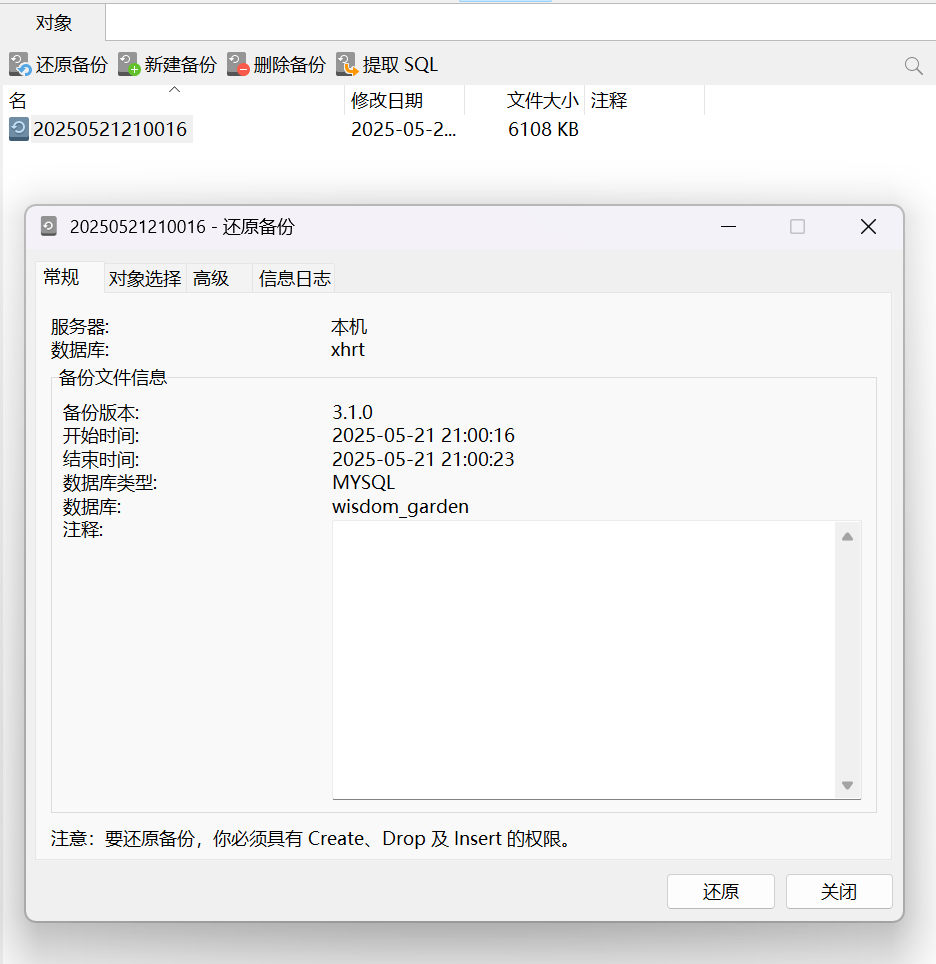The height and width of the screenshot is (964, 936).
Task: Click the 注释 text area scrollbar up arrow
Action: click(x=847, y=536)
